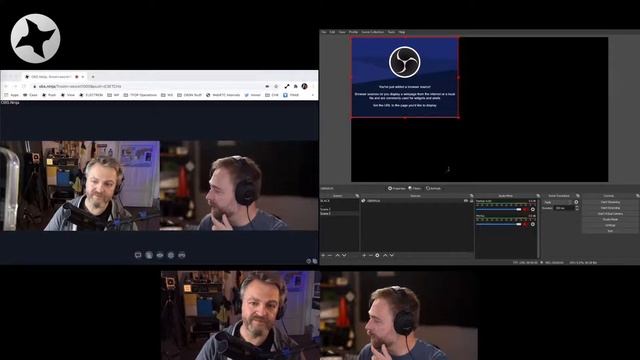Add a new scene with plus icon
Image resolution: width=640 pixels, height=360 pixels.
[x=323, y=256]
